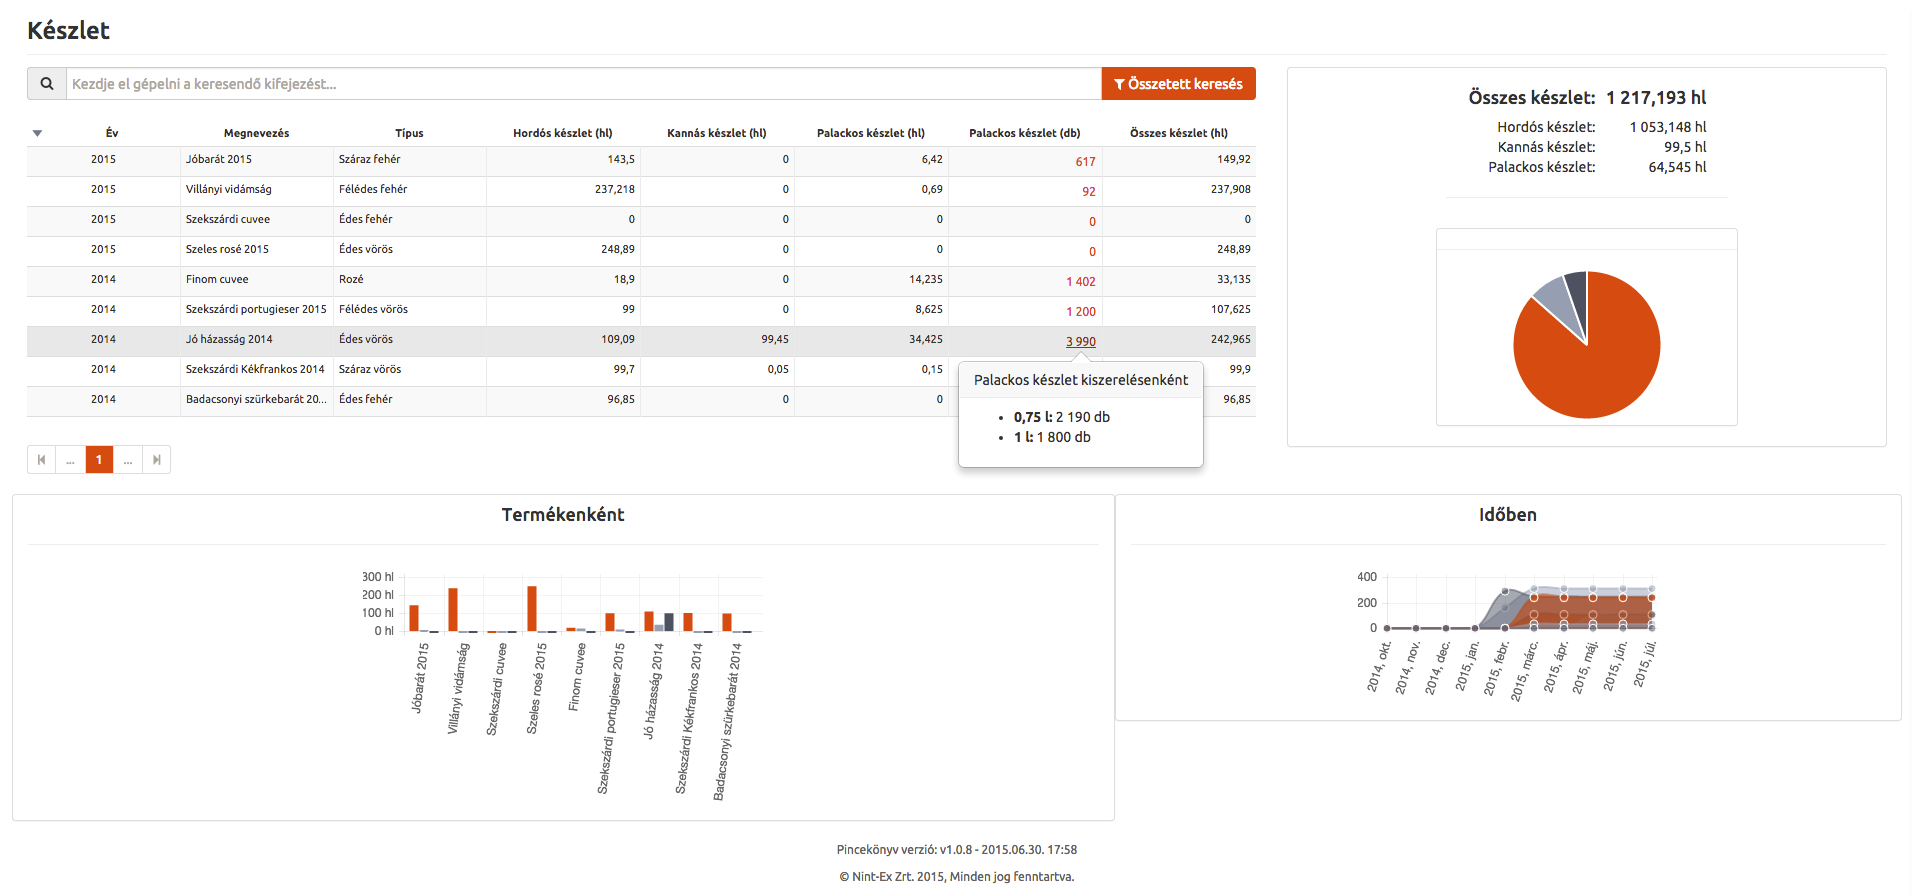Click next pages ellipsis in pagination
This screenshot has width=1912, height=895.
pyautogui.click(x=128, y=460)
